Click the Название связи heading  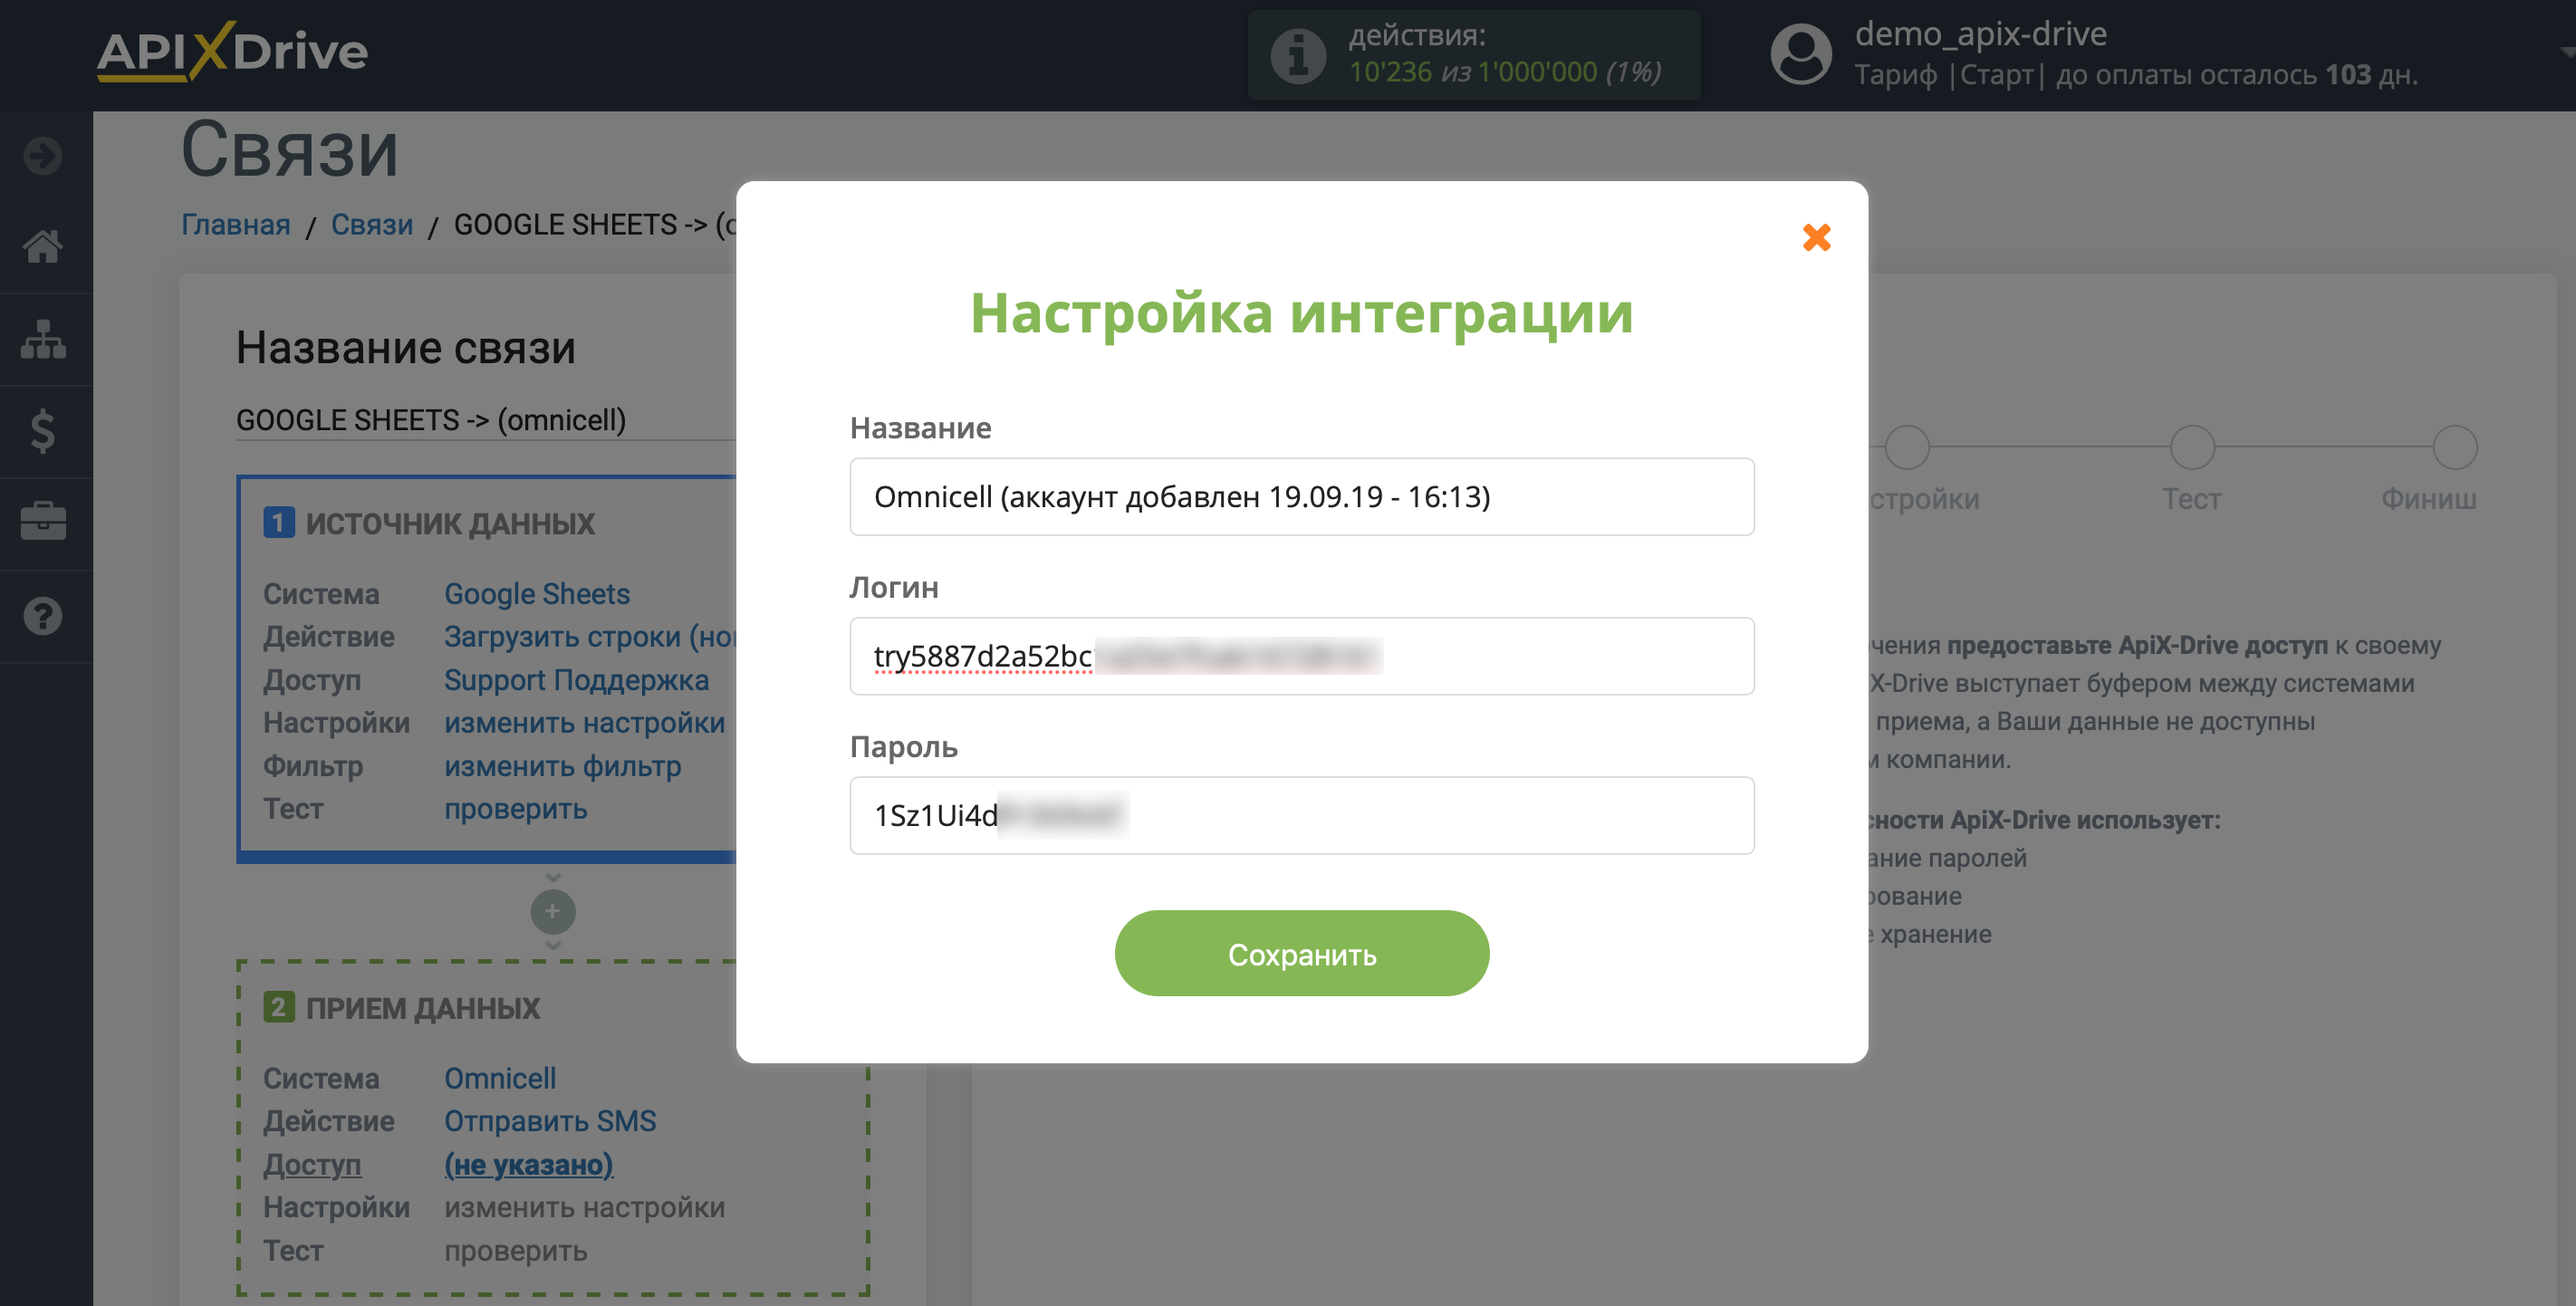click(x=406, y=348)
